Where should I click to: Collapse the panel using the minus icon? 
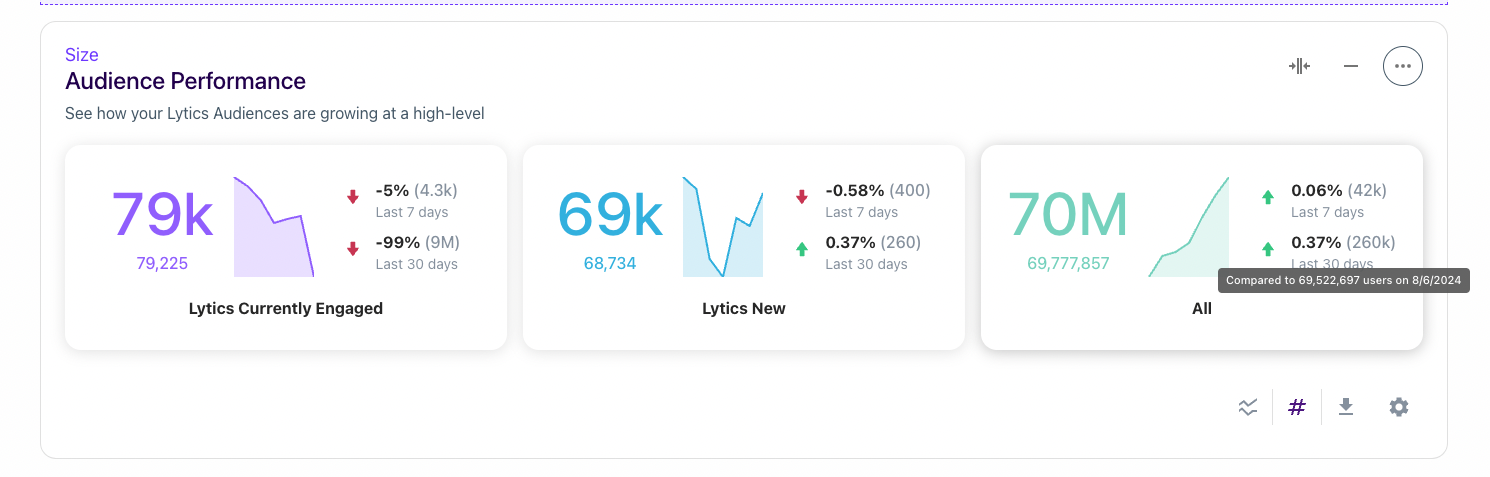click(x=1351, y=66)
